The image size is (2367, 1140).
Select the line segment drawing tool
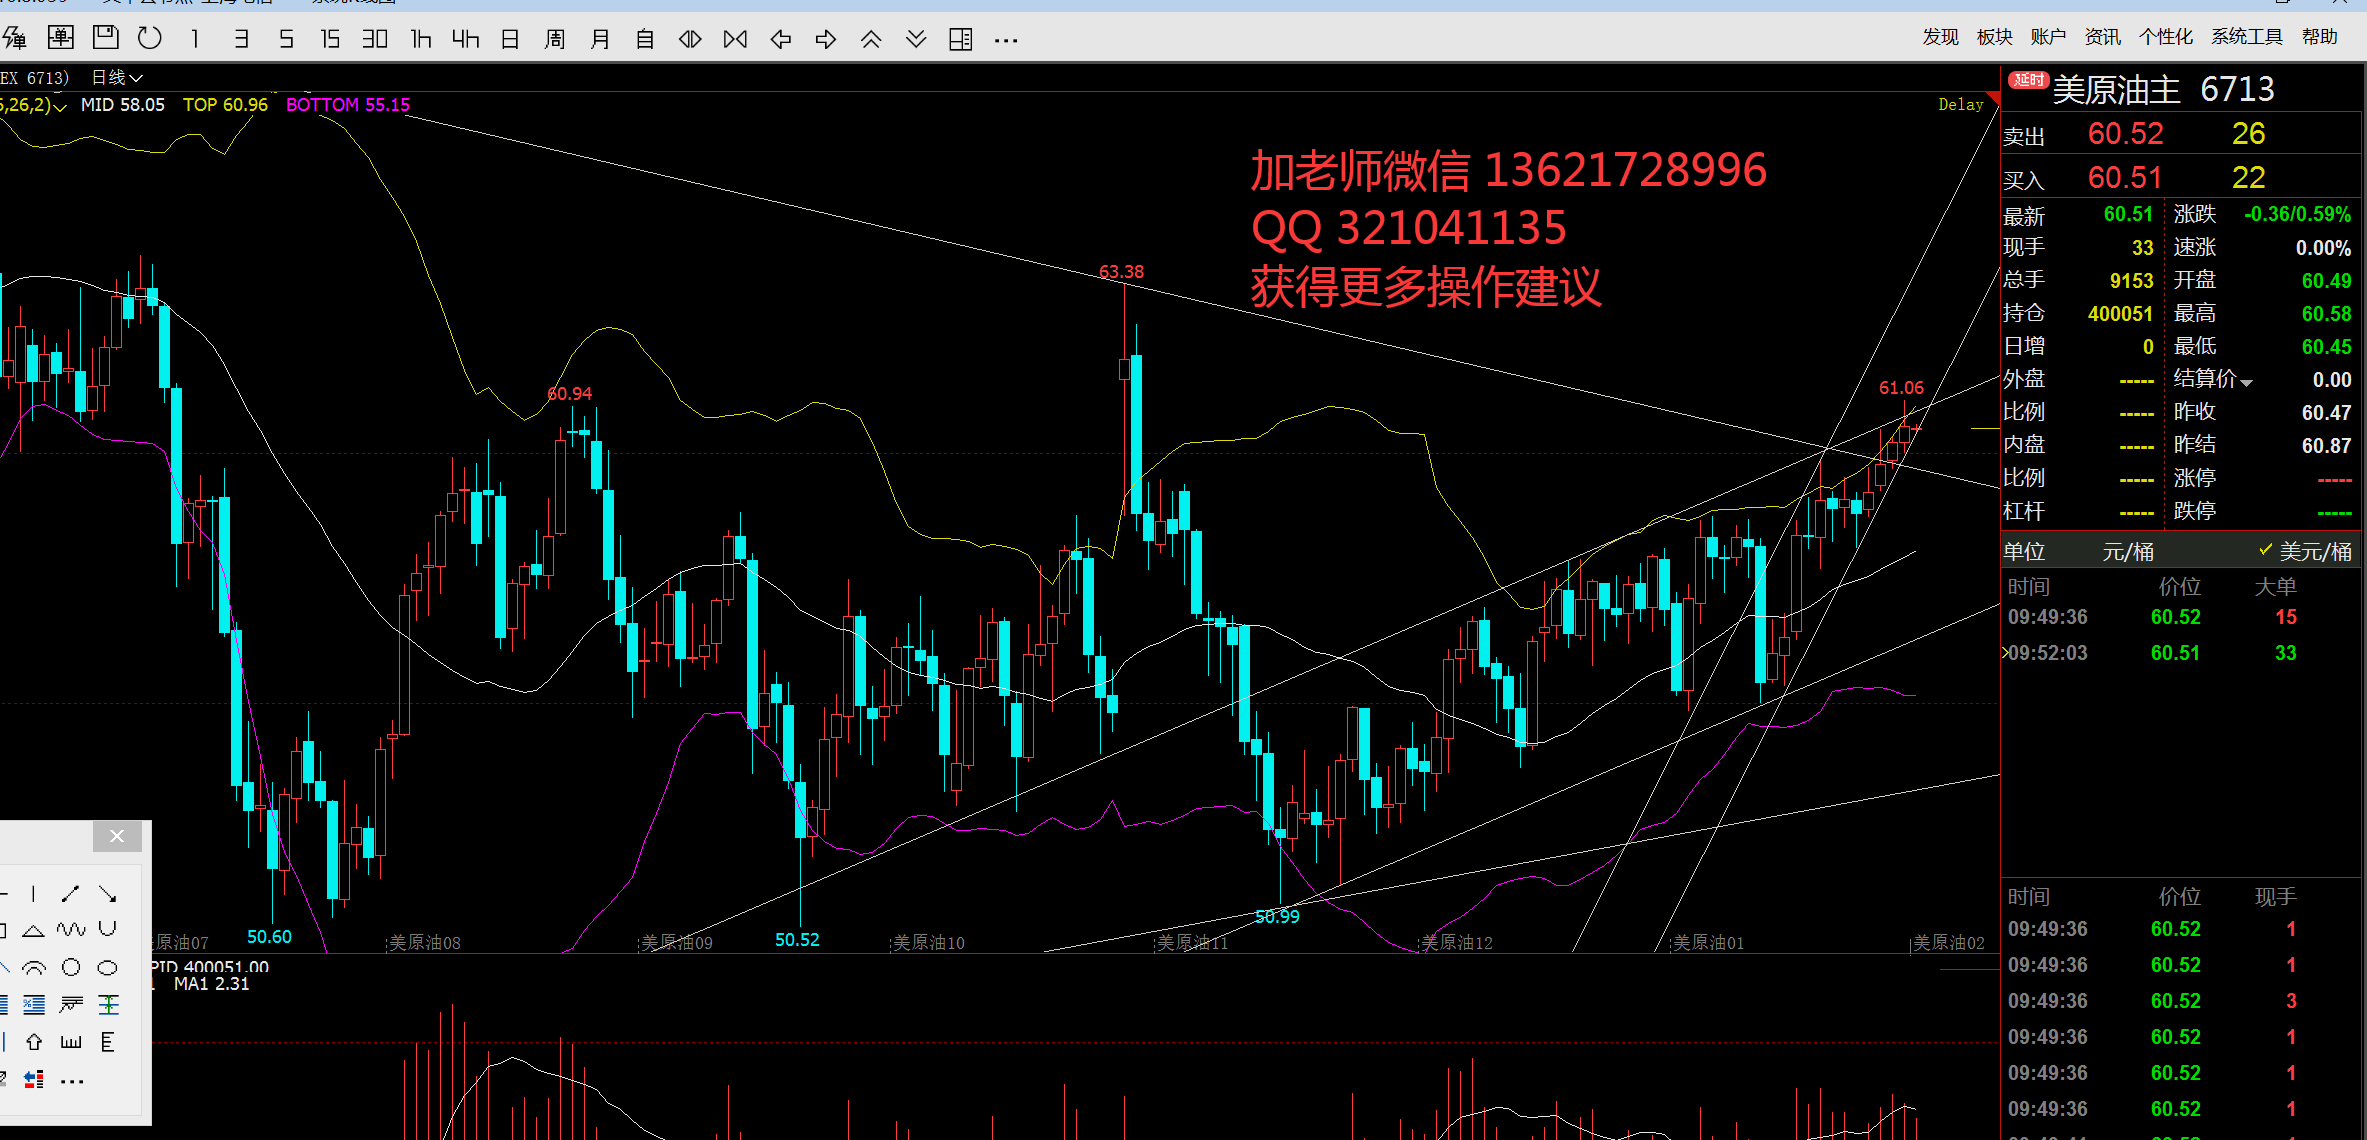coord(70,893)
